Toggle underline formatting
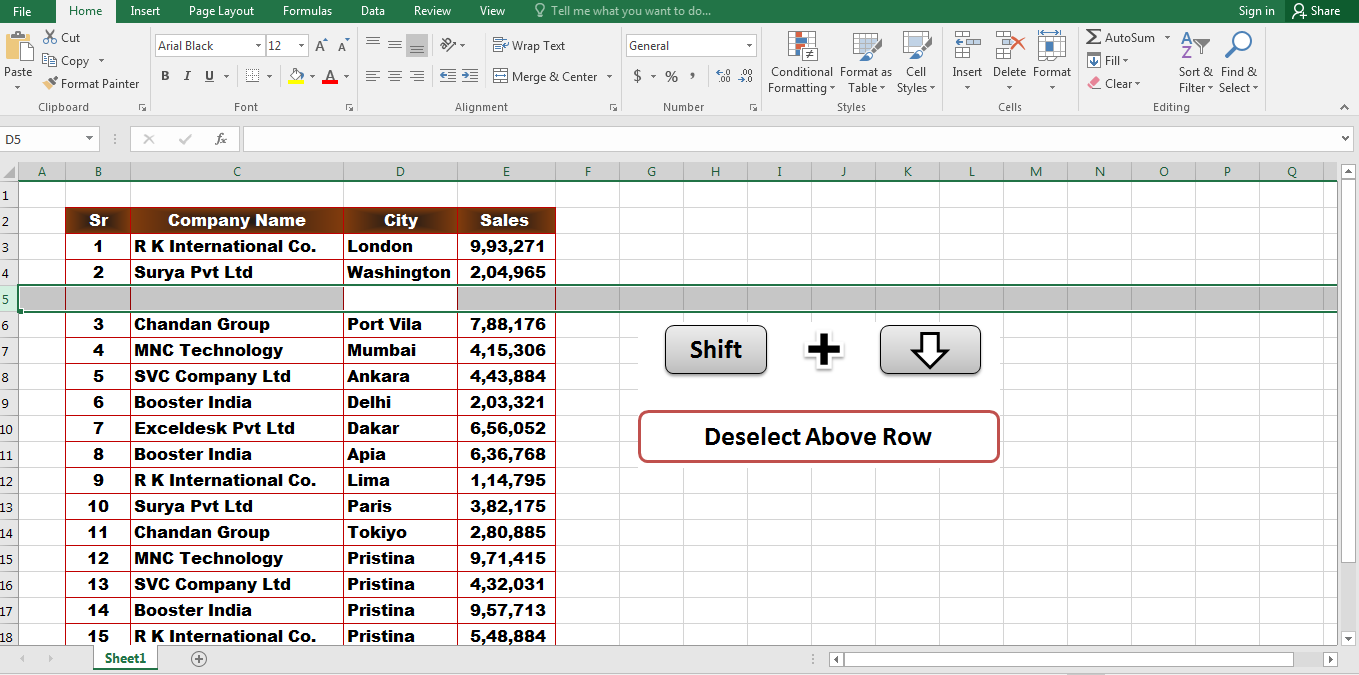Viewport: 1359px width, 675px height. [x=206, y=76]
